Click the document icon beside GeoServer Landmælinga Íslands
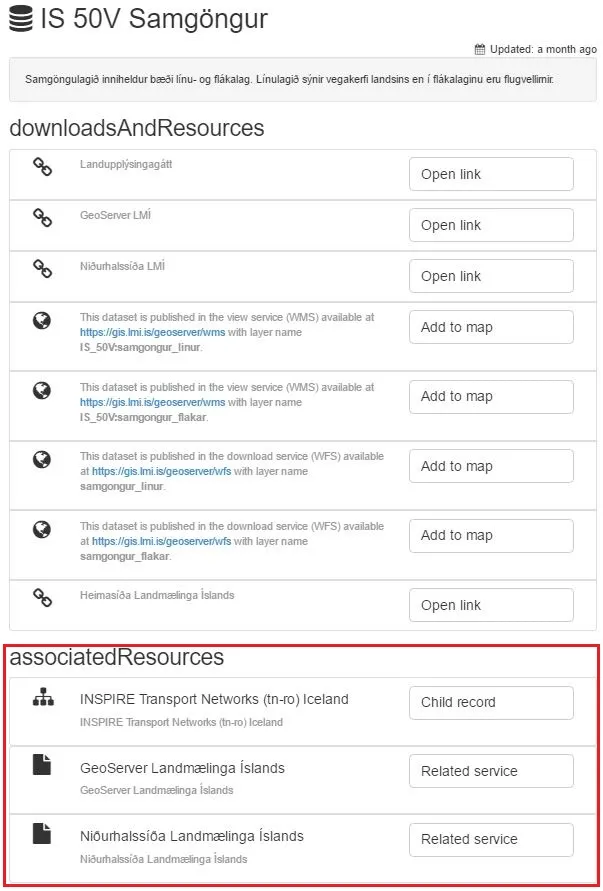This screenshot has height=891, width=603. 42,765
